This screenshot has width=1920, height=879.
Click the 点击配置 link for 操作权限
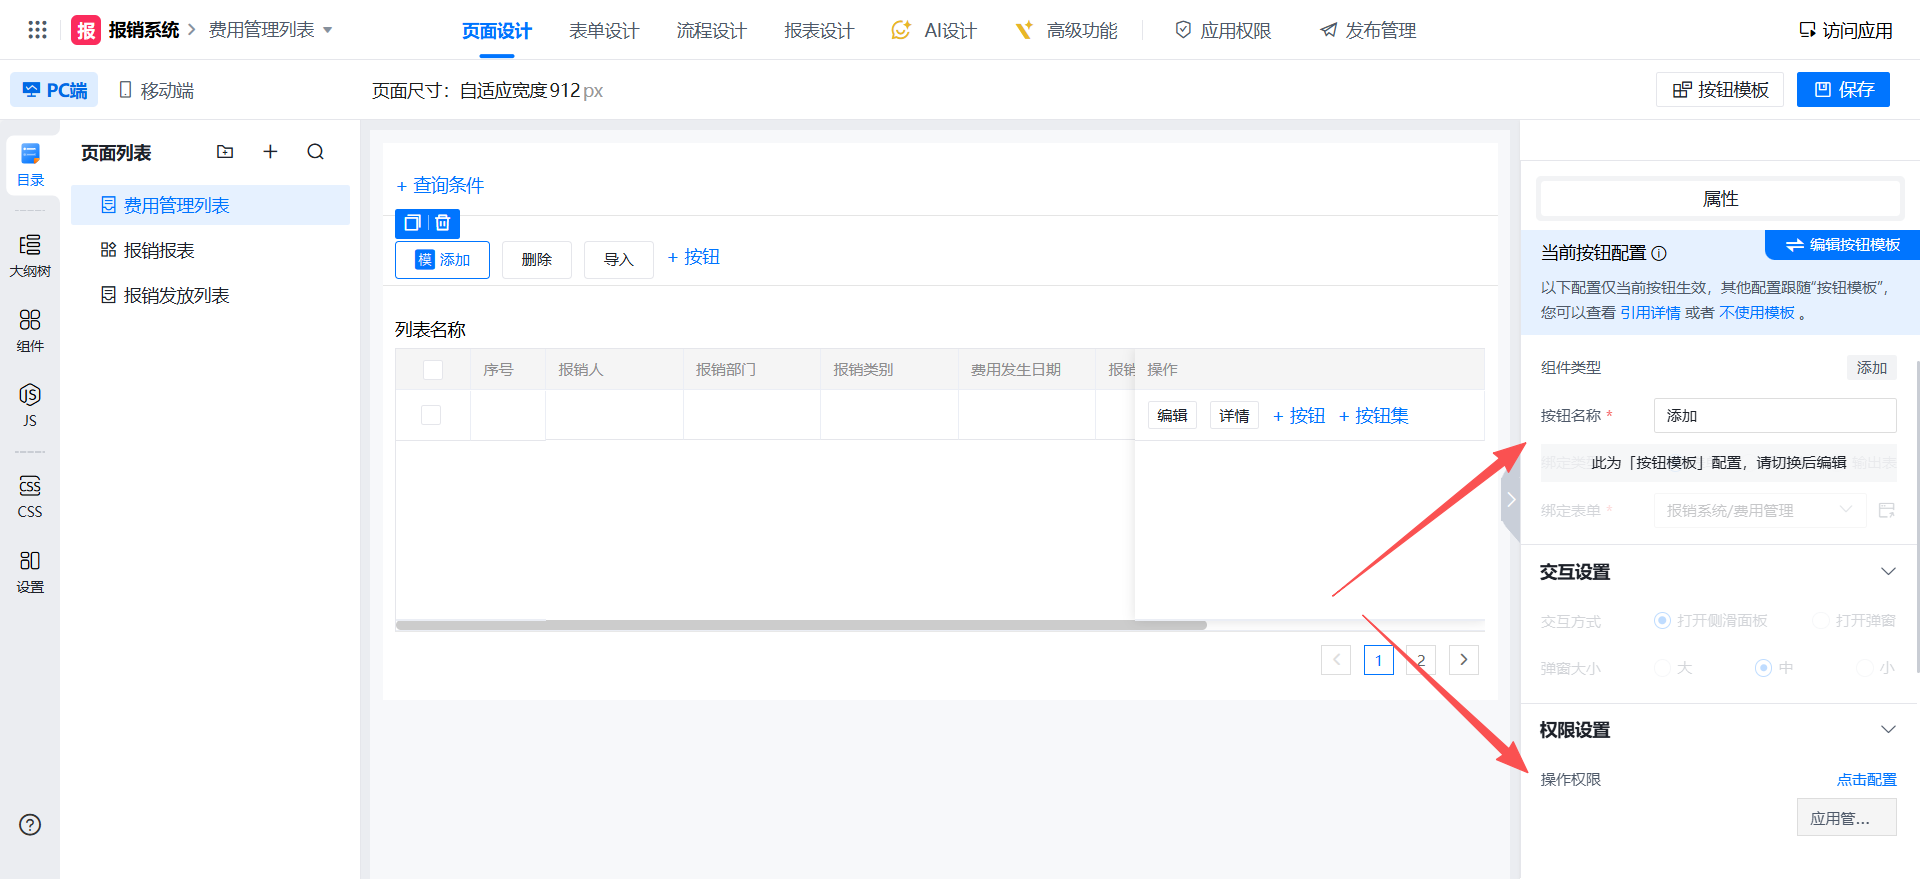1866,780
